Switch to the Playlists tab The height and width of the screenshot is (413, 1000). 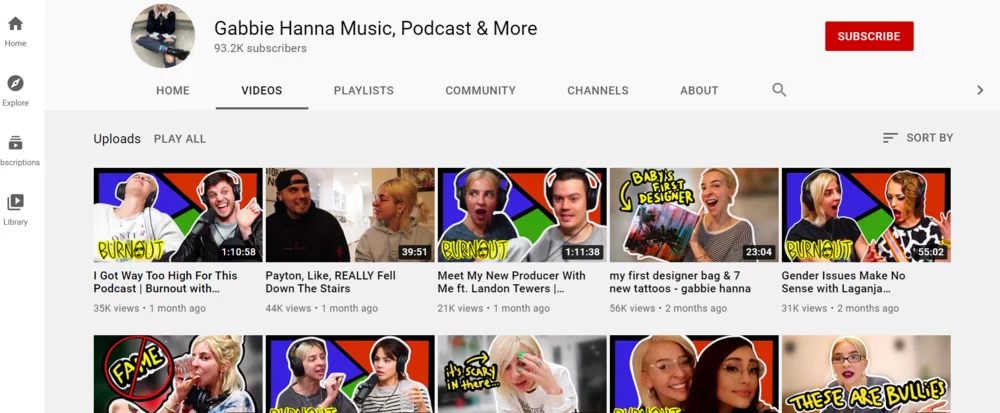pyautogui.click(x=363, y=91)
